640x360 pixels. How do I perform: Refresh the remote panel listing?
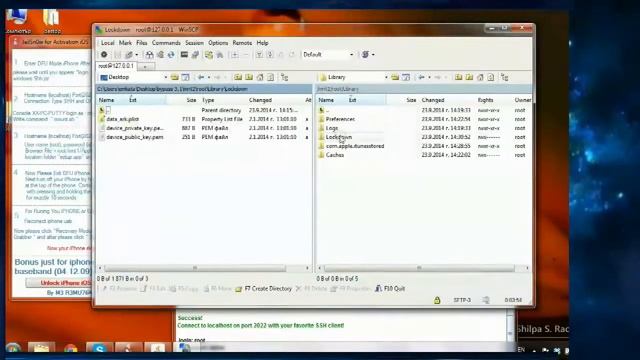pos(491,77)
